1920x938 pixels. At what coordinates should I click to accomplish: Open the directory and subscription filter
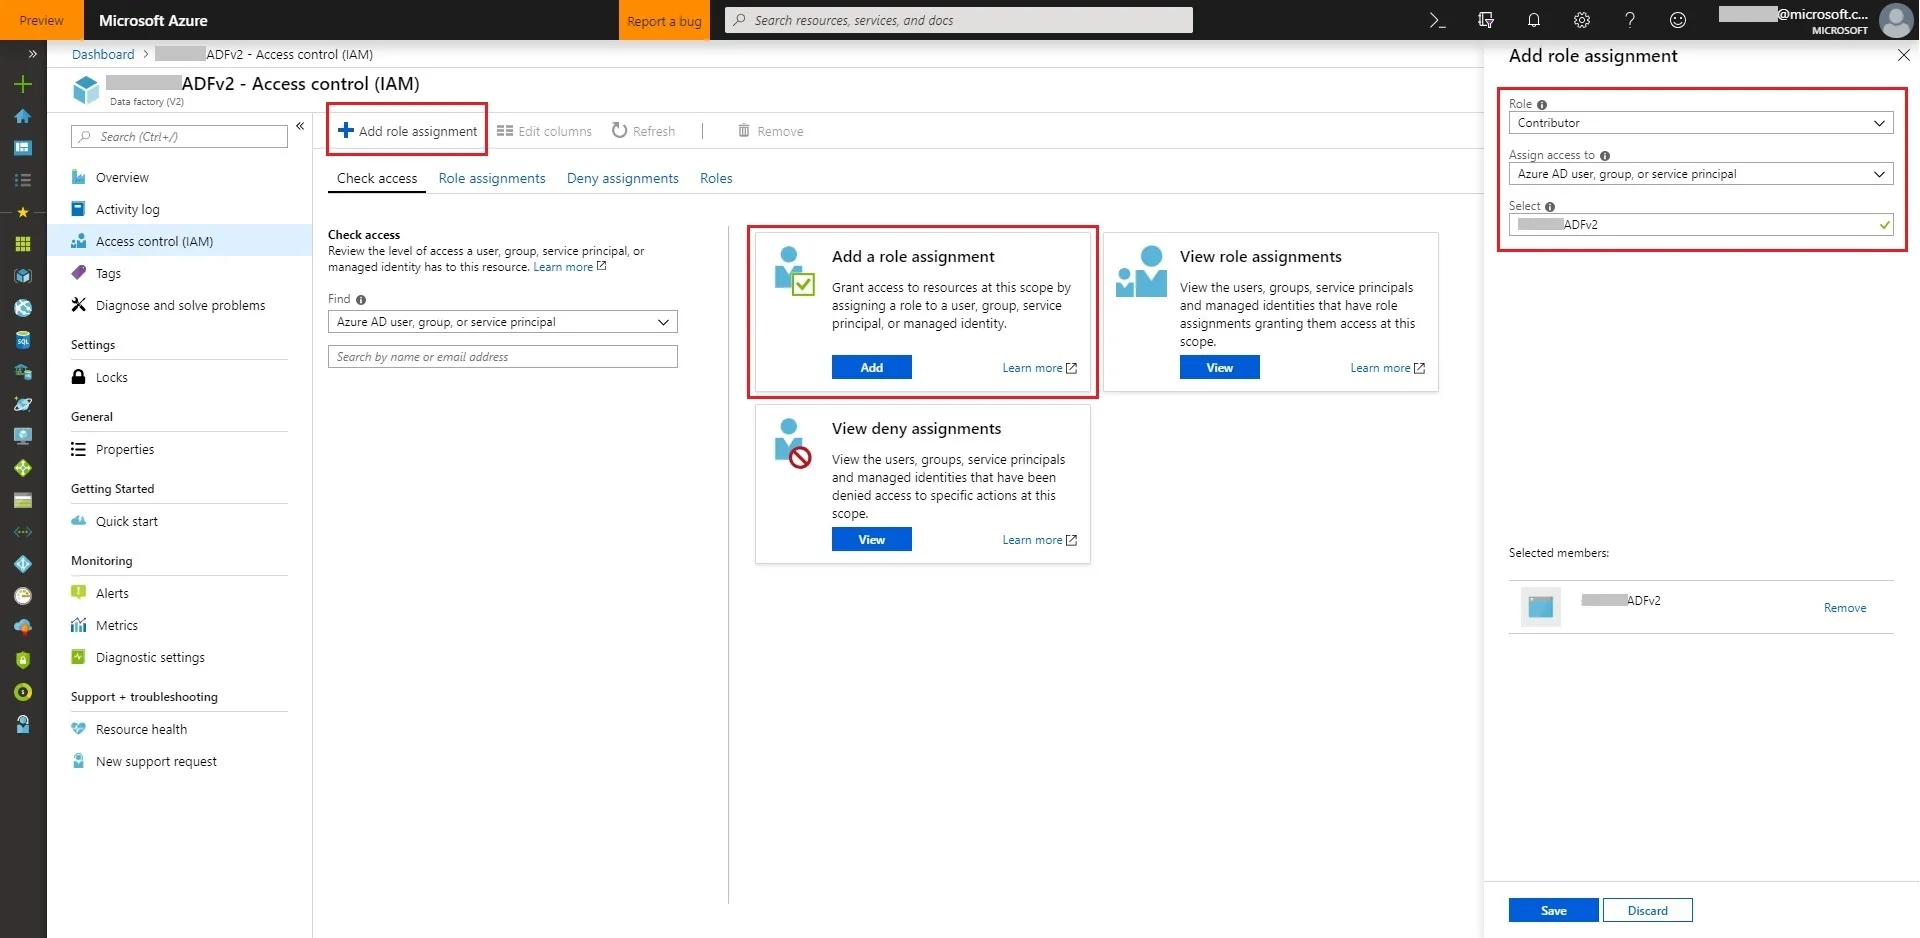[1485, 20]
